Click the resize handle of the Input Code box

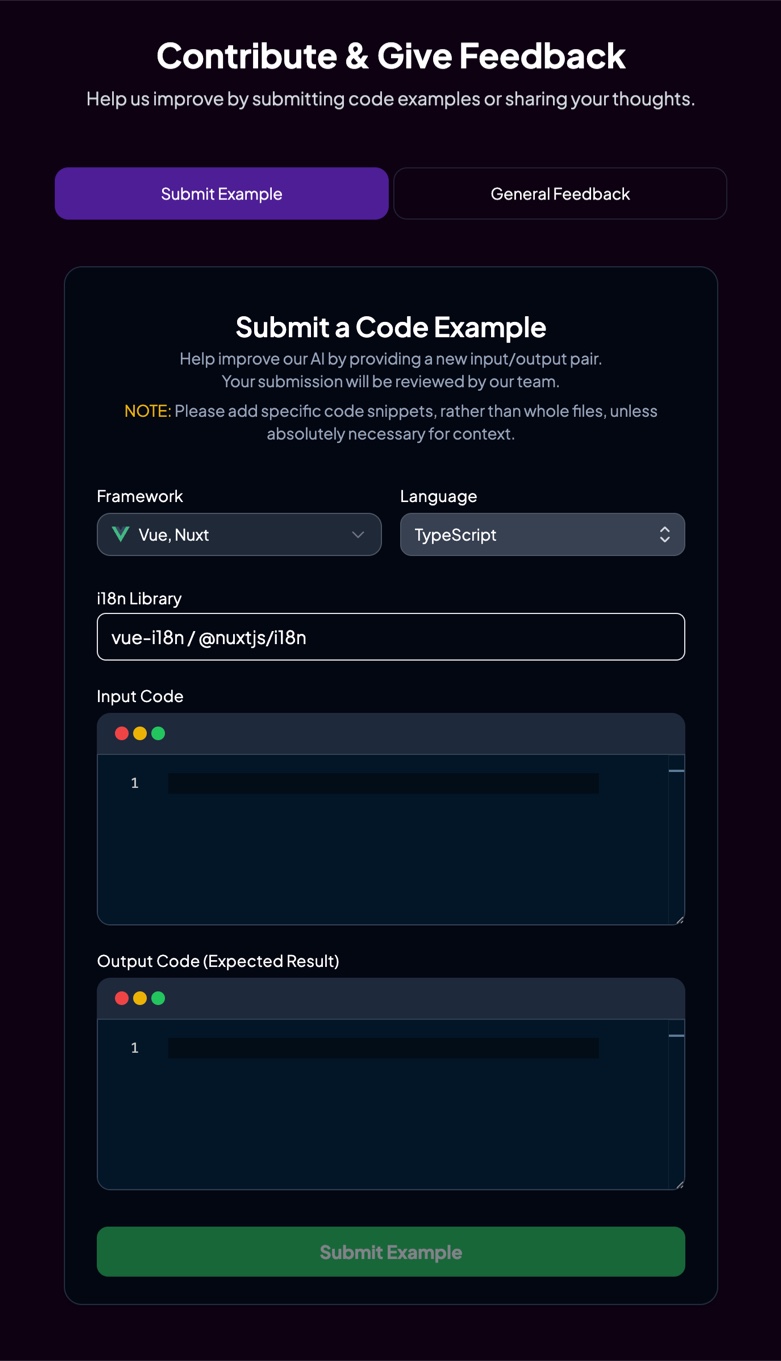click(681, 919)
